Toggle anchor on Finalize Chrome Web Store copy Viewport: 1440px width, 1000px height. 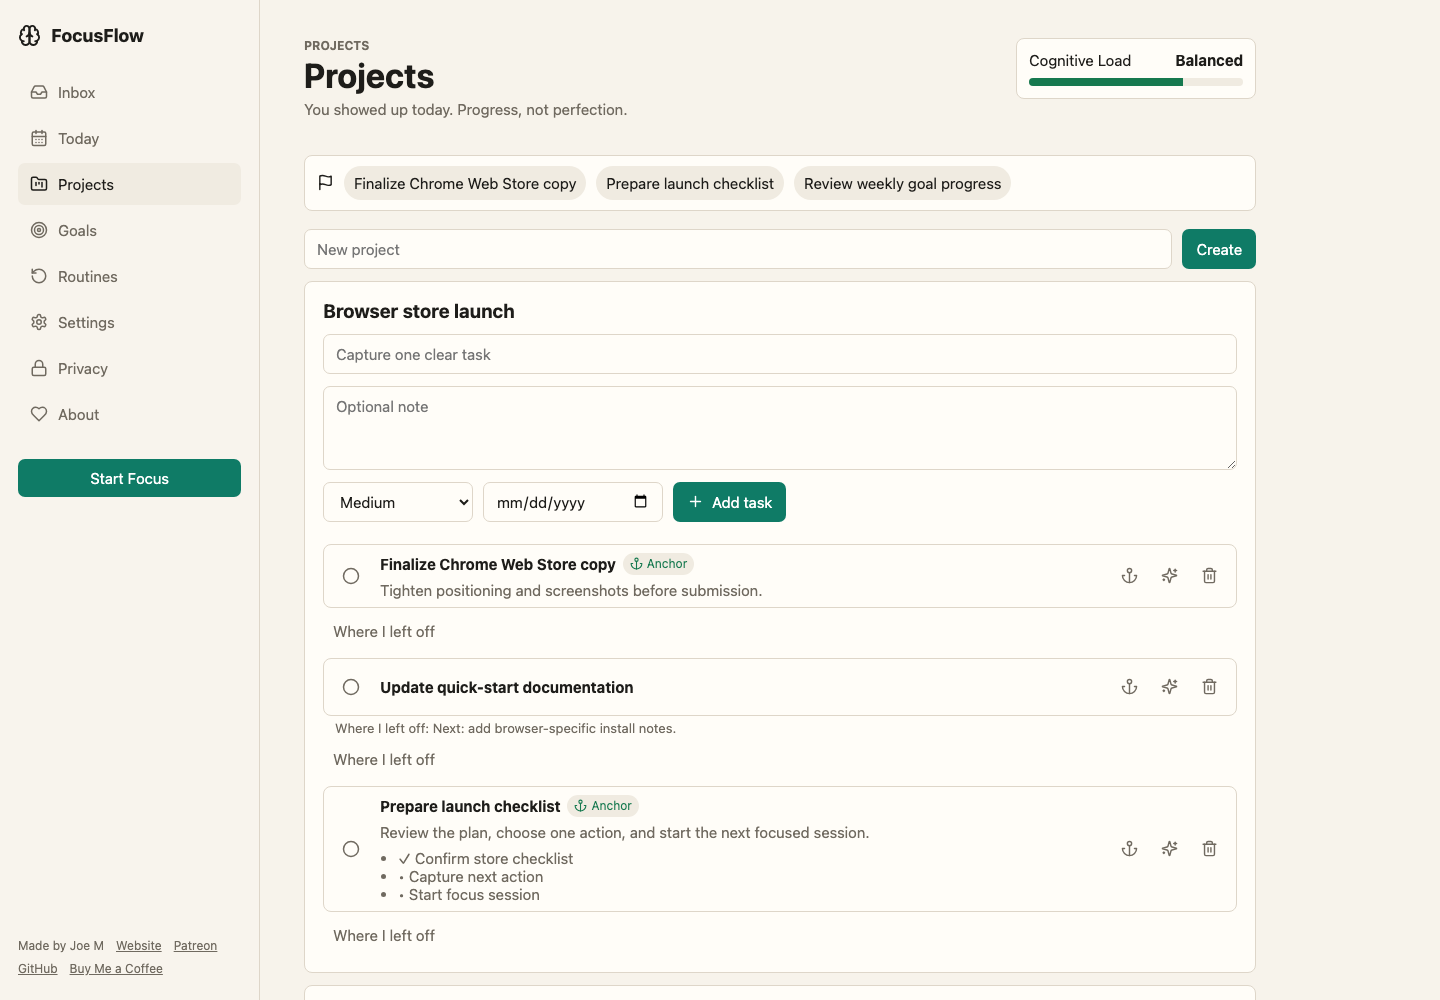click(1129, 576)
